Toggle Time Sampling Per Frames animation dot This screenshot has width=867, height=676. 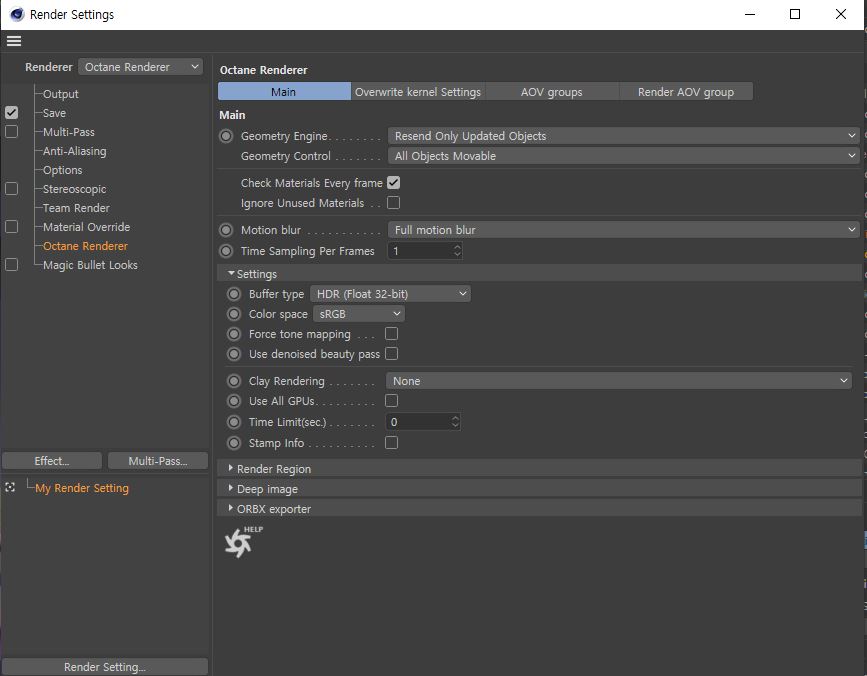pyautogui.click(x=226, y=251)
